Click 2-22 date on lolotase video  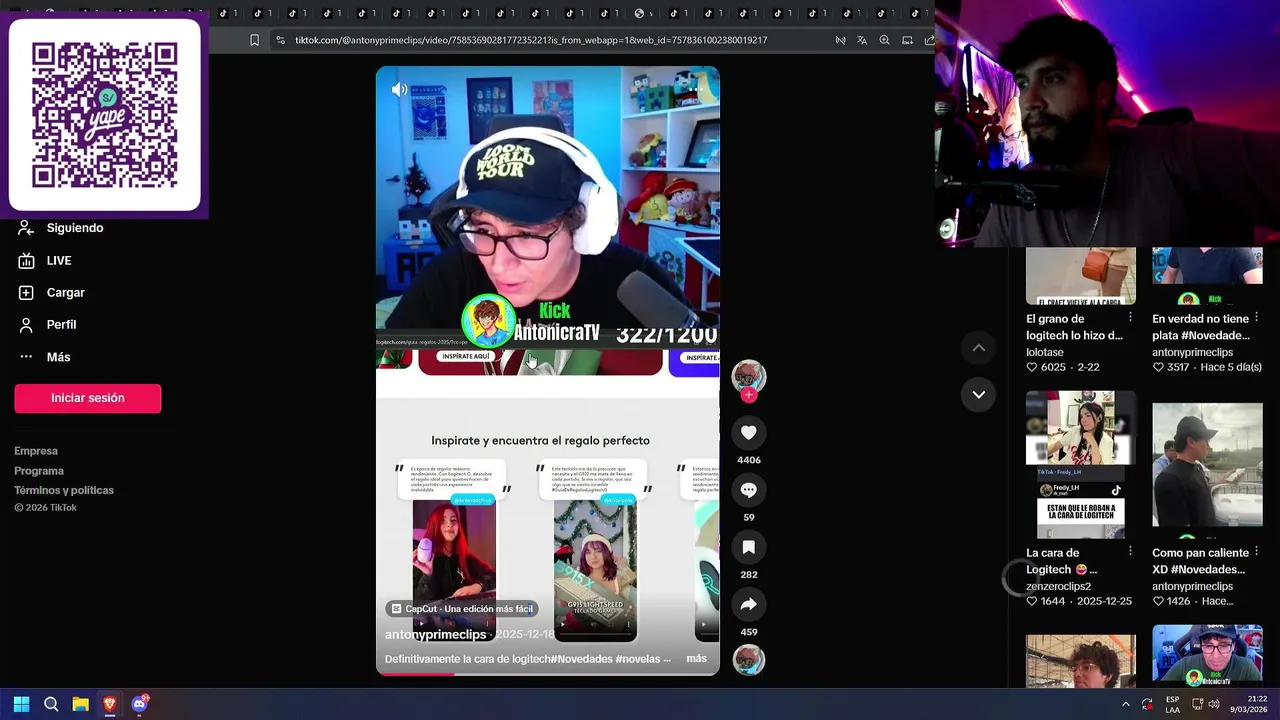[x=1088, y=368]
